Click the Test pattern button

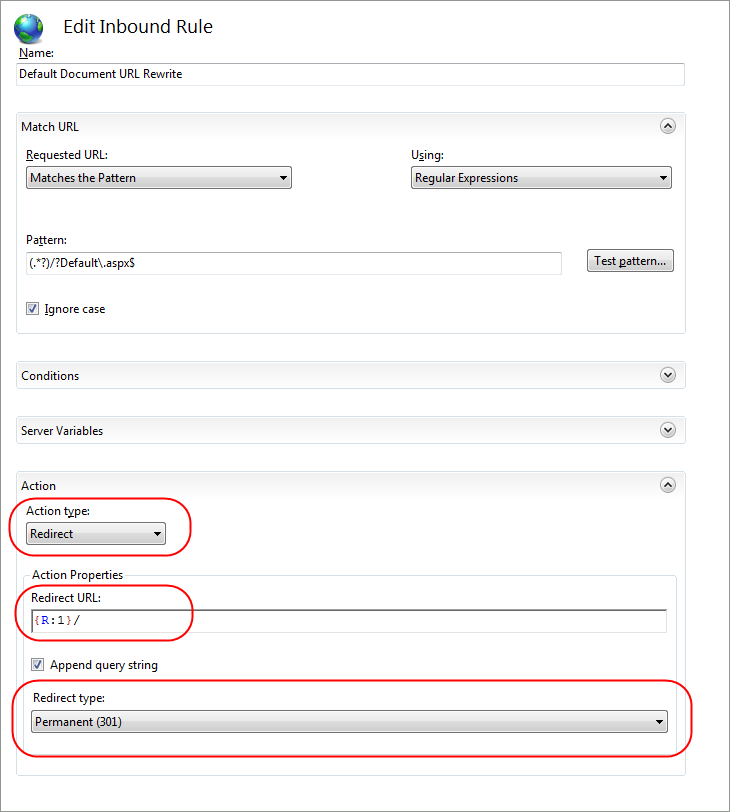click(630, 260)
